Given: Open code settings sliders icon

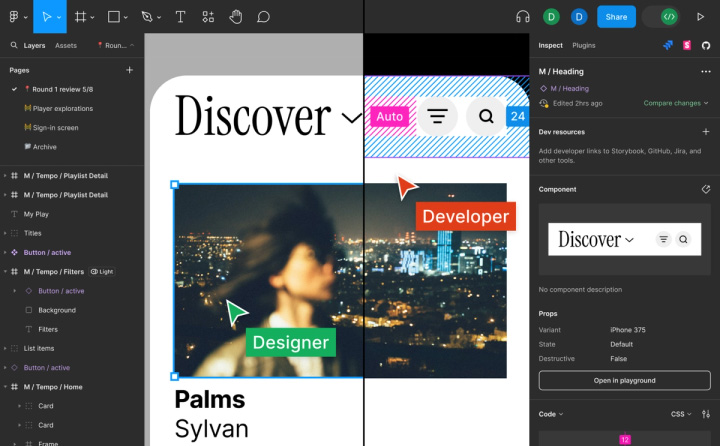Looking at the screenshot, I should [x=706, y=414].
